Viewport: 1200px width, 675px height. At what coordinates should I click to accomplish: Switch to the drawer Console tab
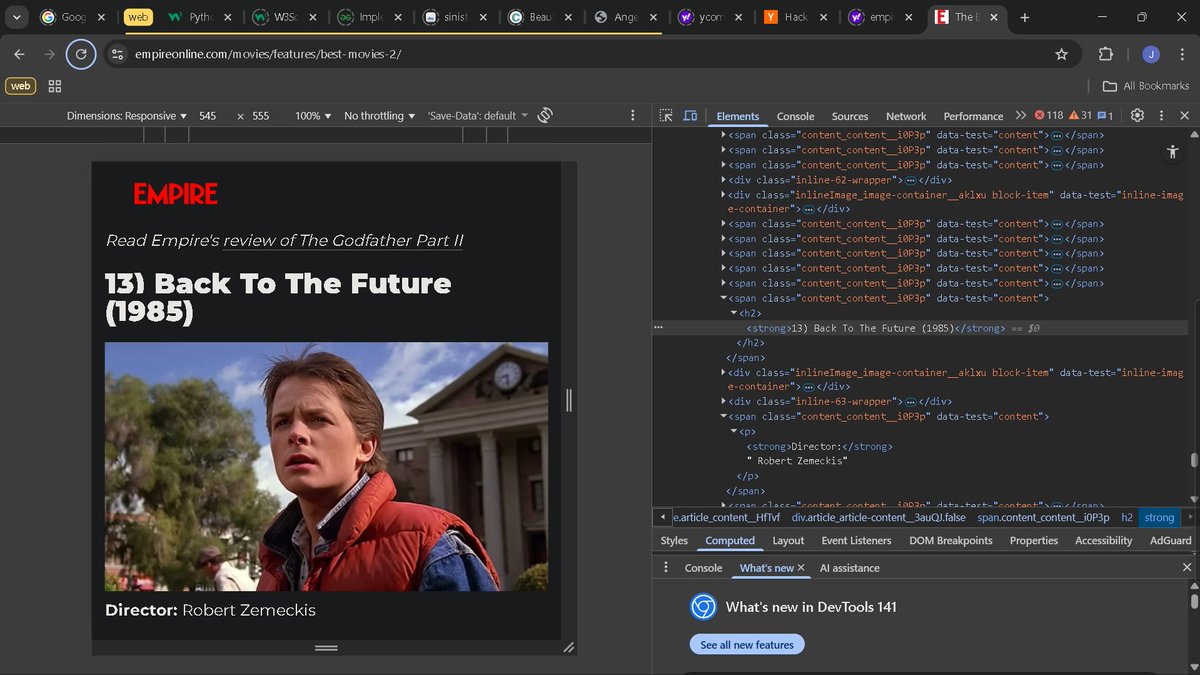(703, 568)
